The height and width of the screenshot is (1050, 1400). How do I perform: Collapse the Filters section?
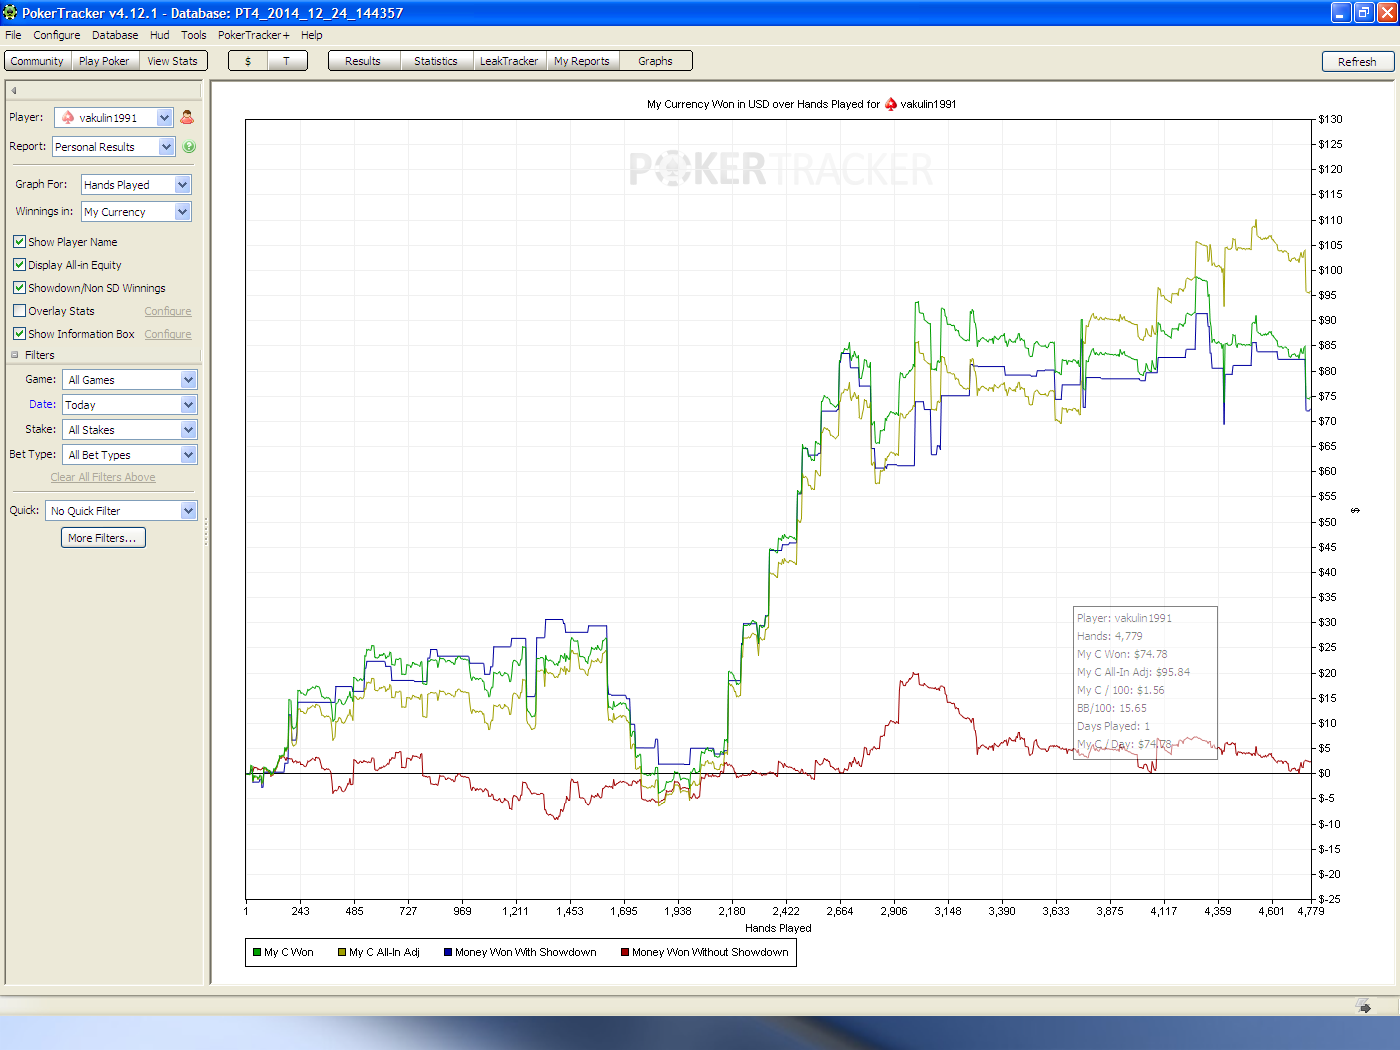click(x=15, y=355)
